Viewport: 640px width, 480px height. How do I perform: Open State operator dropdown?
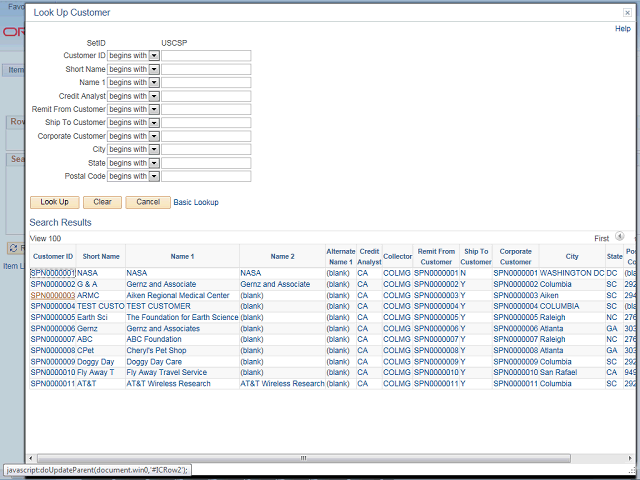(x=154, y=163)
